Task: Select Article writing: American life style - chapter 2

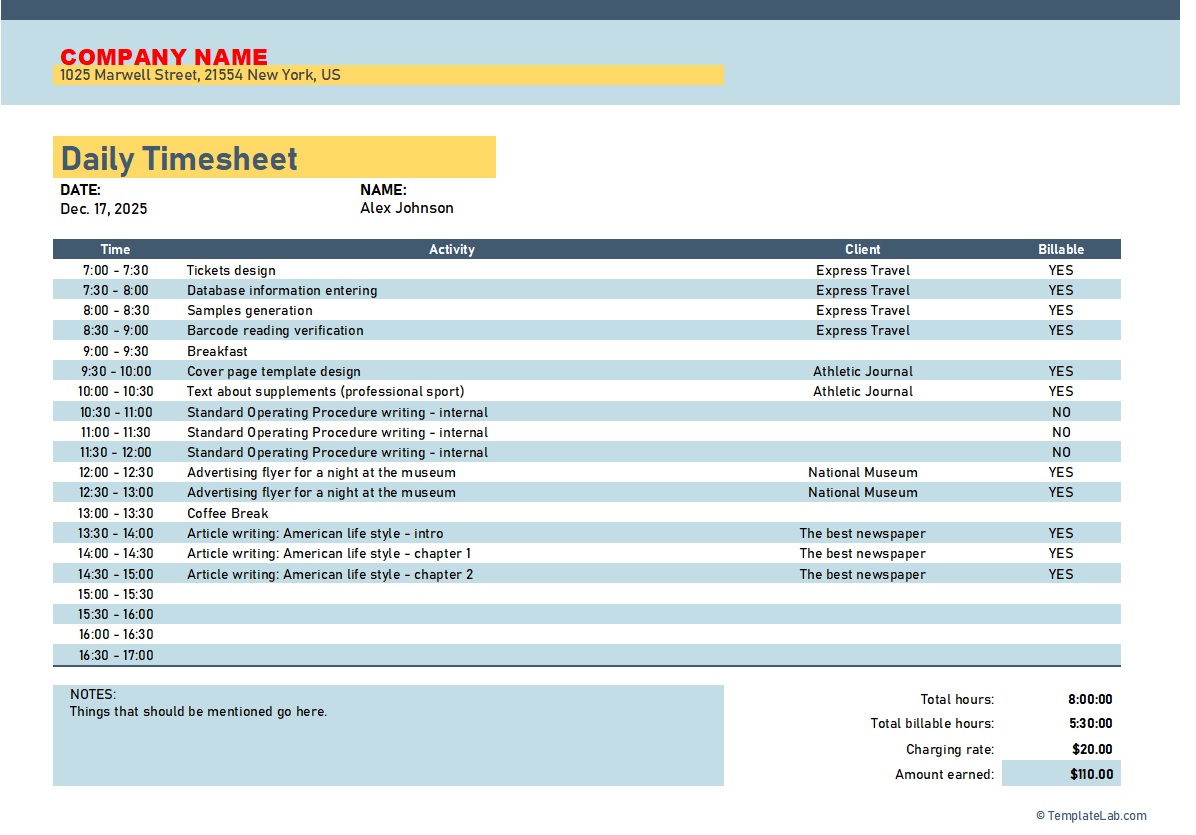Action: 330,574
